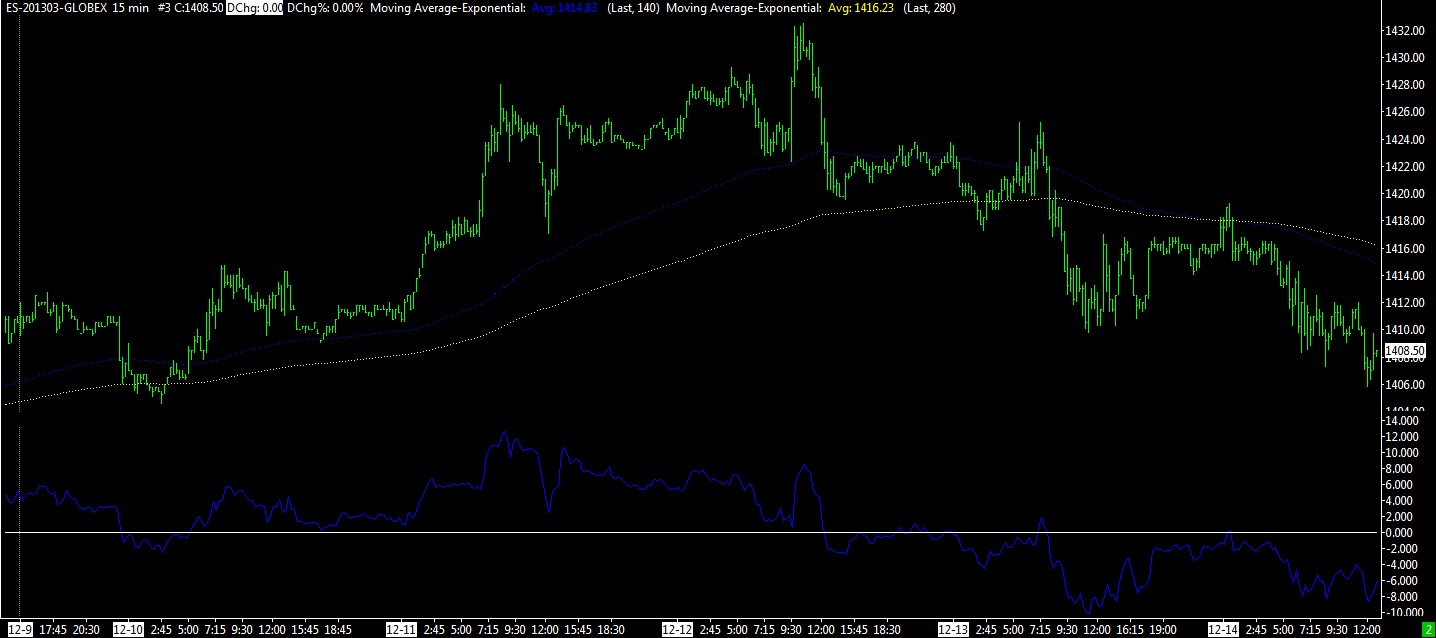Jump to the 12-9 date marker
Screen dimensions: 1436x638
[x=19, y=630]
